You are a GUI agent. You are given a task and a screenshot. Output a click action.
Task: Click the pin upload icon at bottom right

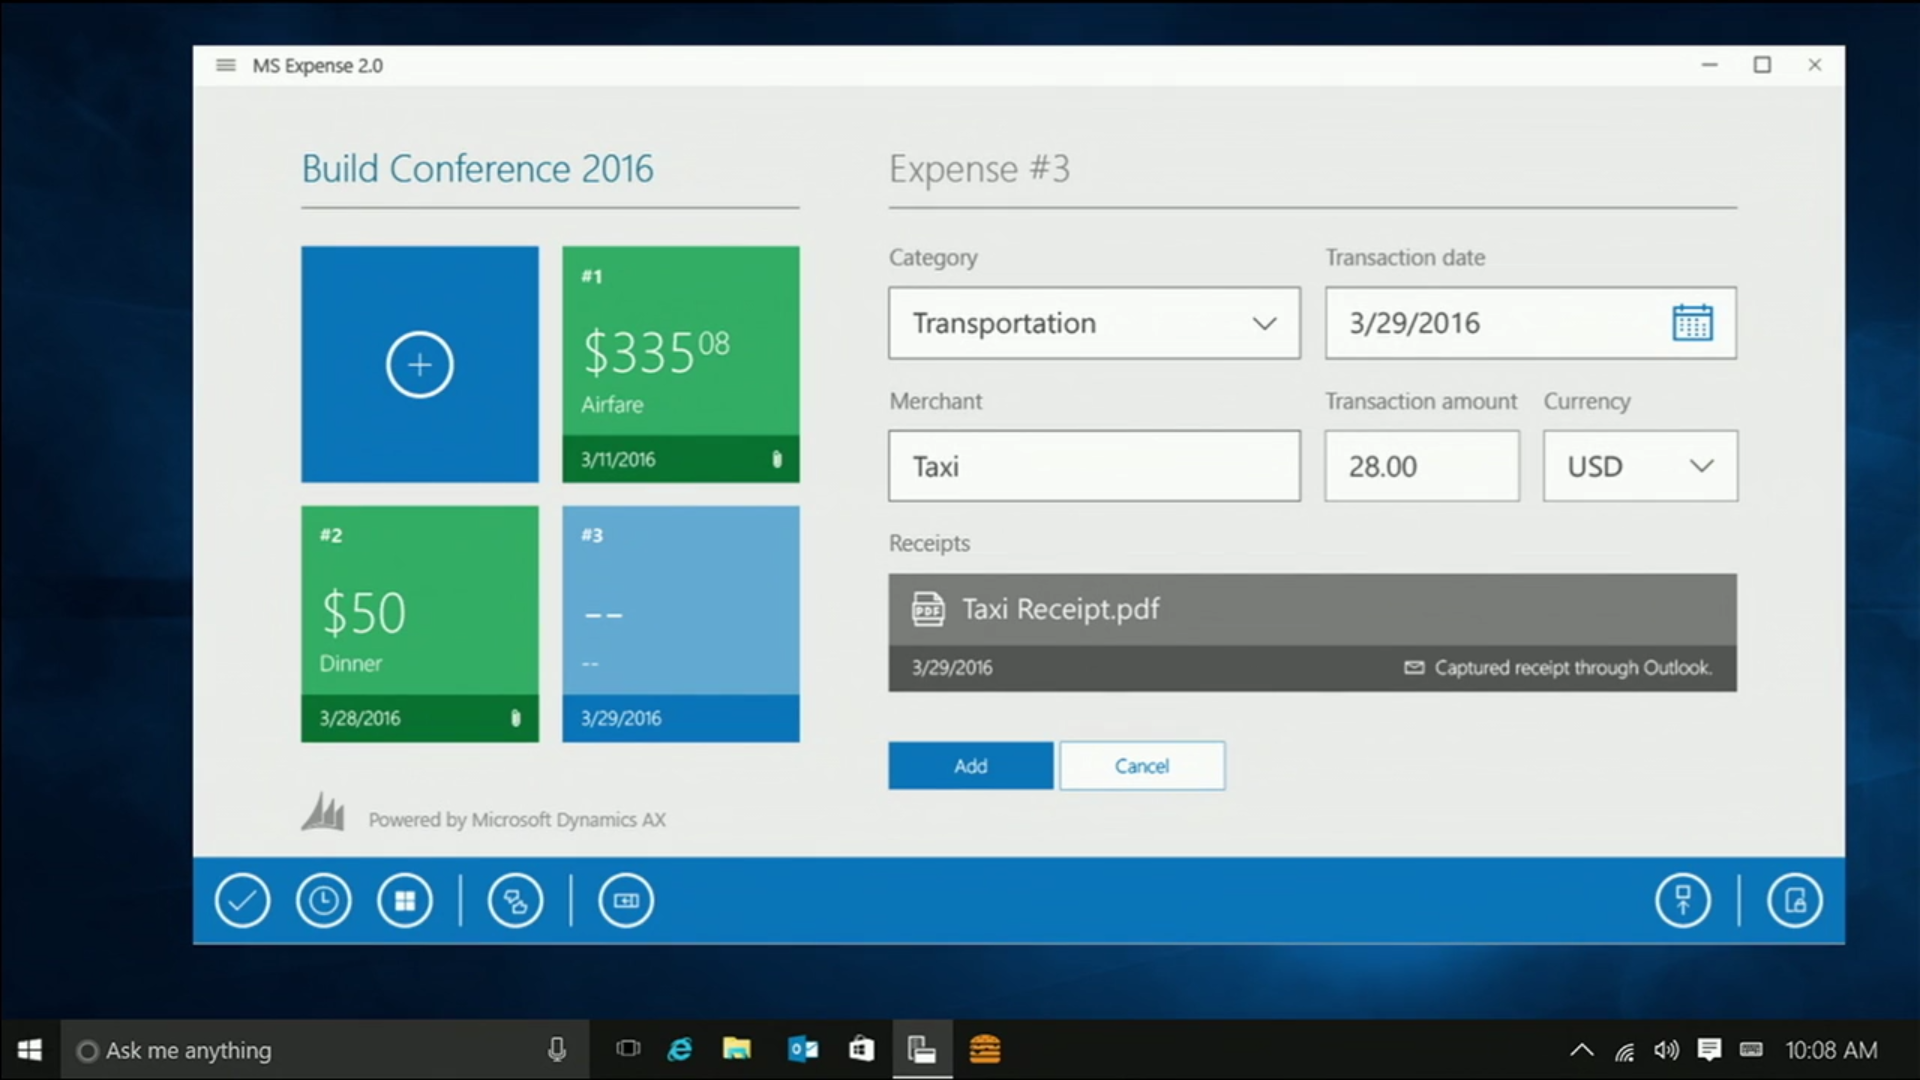coord(1683,901)
